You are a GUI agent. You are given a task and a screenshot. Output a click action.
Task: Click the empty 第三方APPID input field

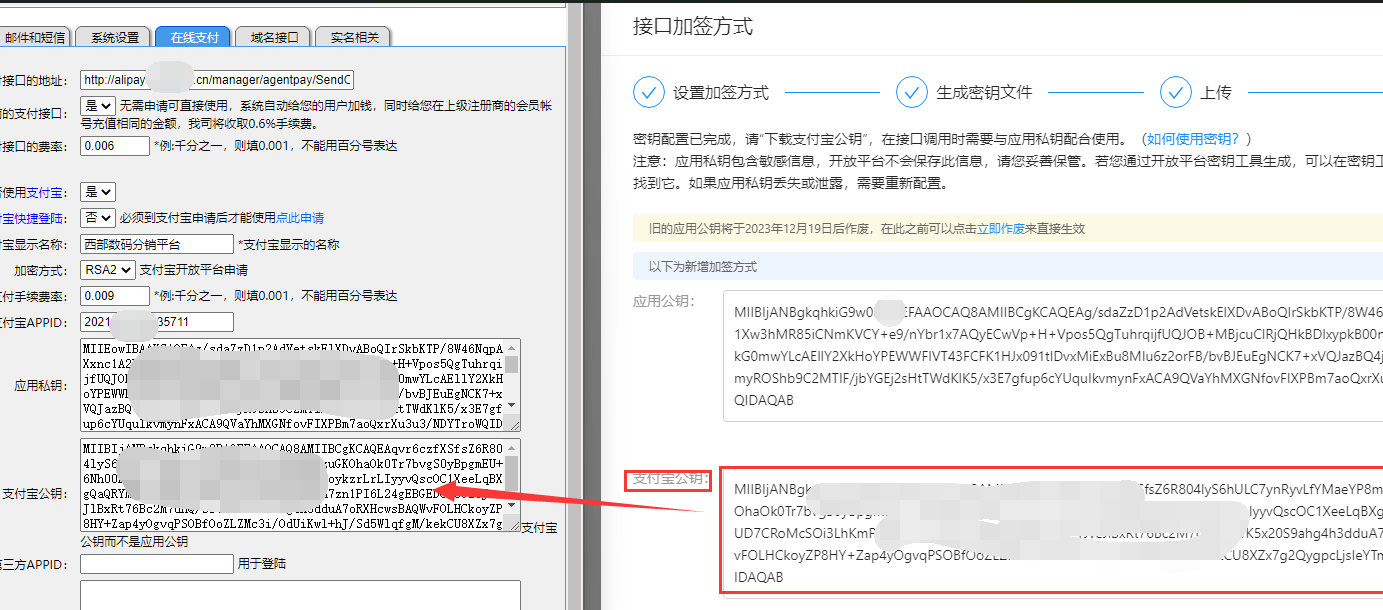coord(157,565)
